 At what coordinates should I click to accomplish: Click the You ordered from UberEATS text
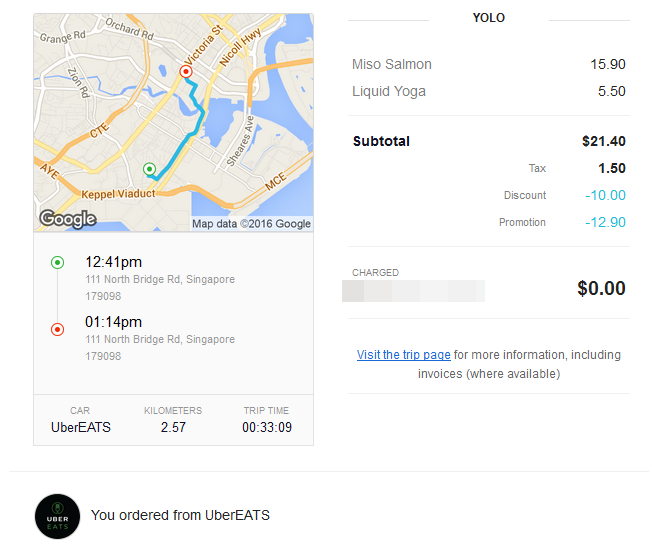(180, 515)
